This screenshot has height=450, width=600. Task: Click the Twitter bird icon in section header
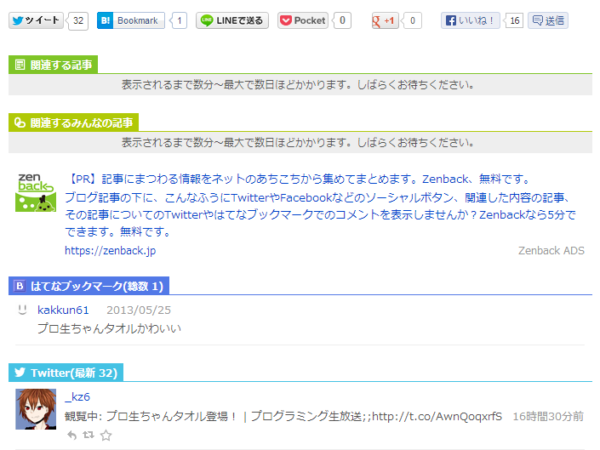pyautogui.click(x=20, y=372)
